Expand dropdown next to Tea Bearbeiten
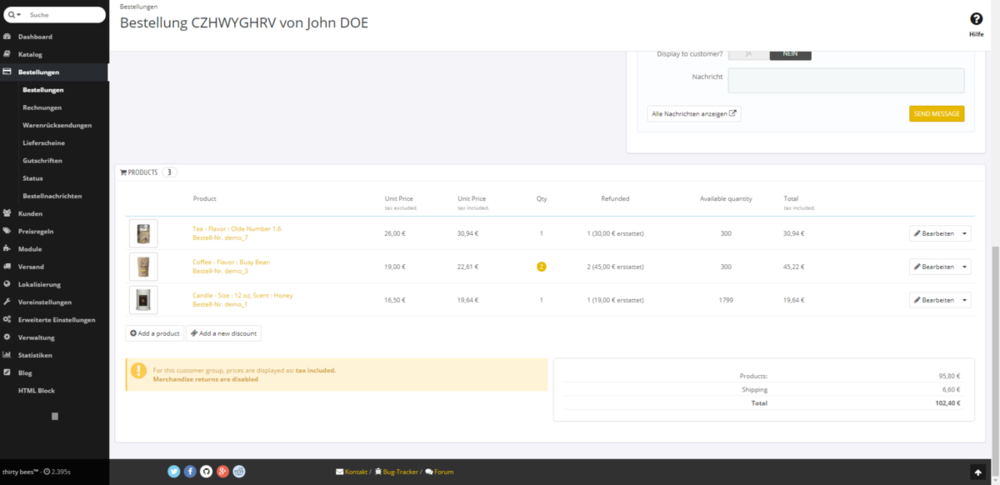This screenshot has height=485, width=1000. coord(965,233)
